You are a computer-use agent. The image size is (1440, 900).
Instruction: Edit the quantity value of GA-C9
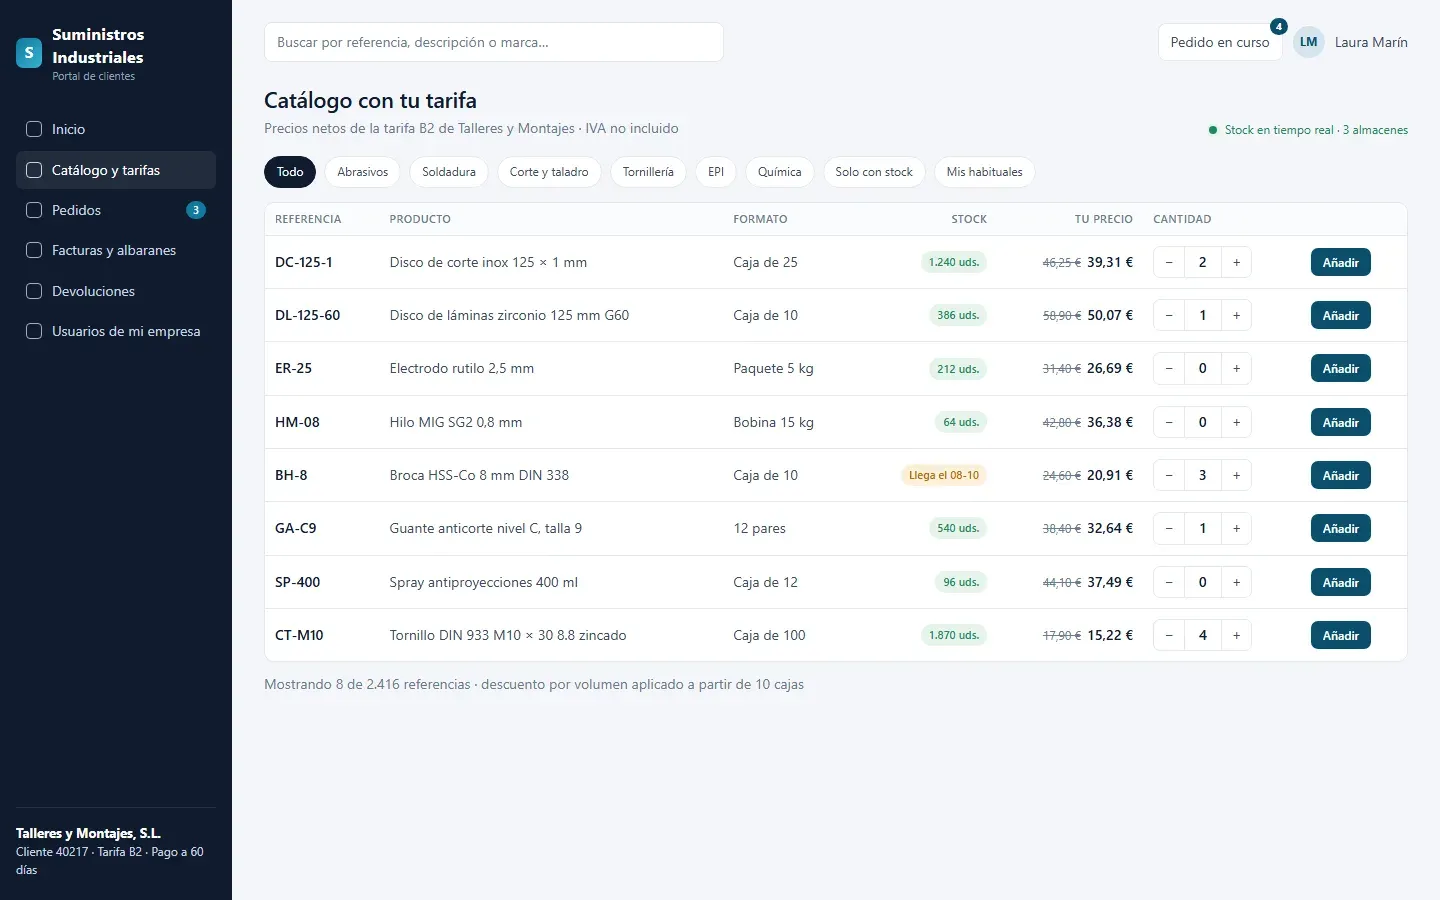tap(1202, 529)
